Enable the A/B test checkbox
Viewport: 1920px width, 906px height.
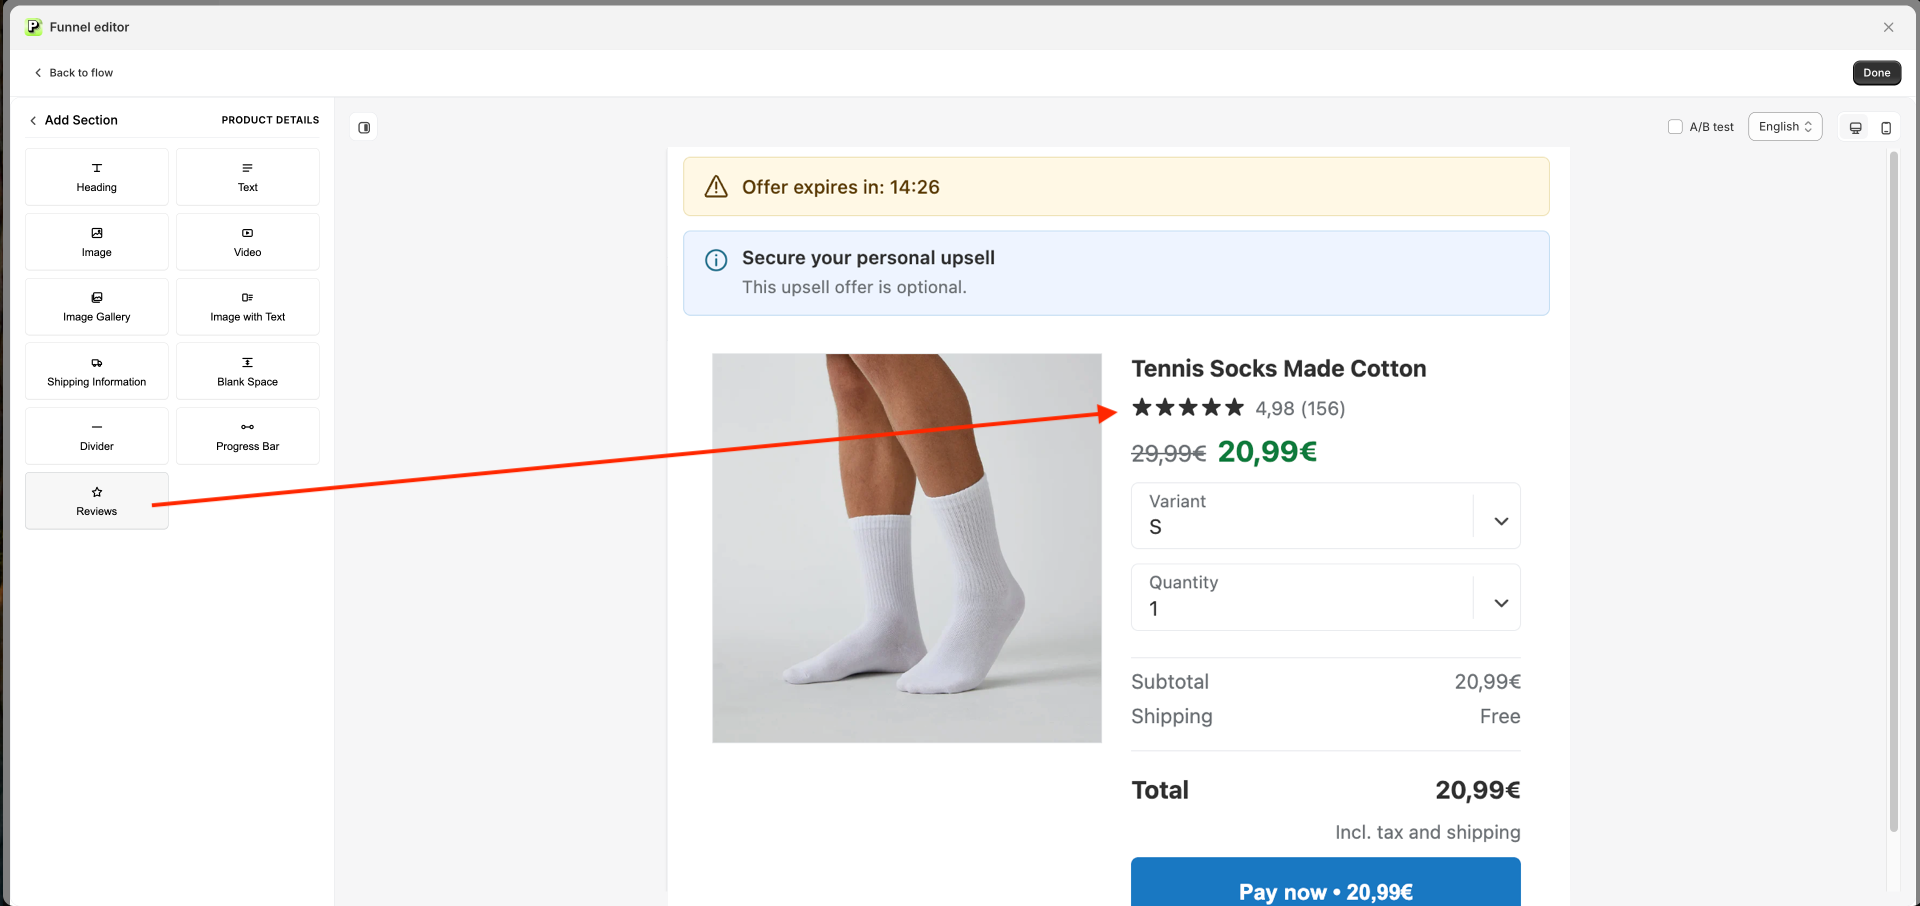pyautogui.click(x=1675, y=127)
